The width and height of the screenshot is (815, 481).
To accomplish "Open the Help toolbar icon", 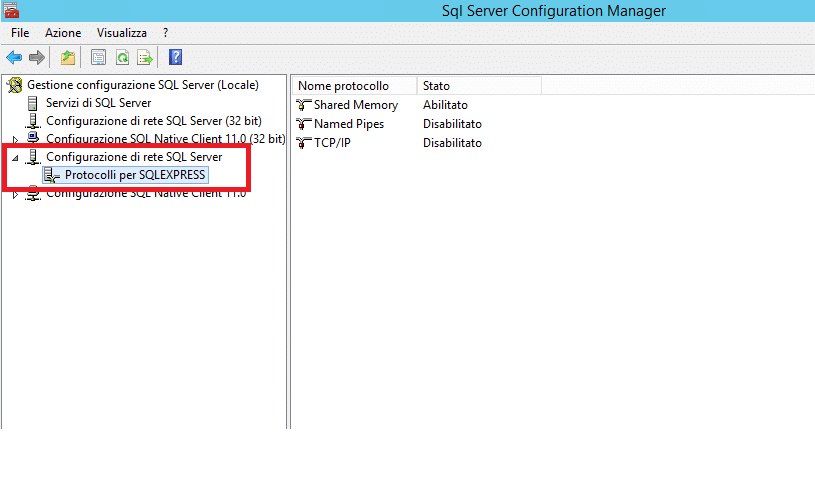I will (176, 57).
